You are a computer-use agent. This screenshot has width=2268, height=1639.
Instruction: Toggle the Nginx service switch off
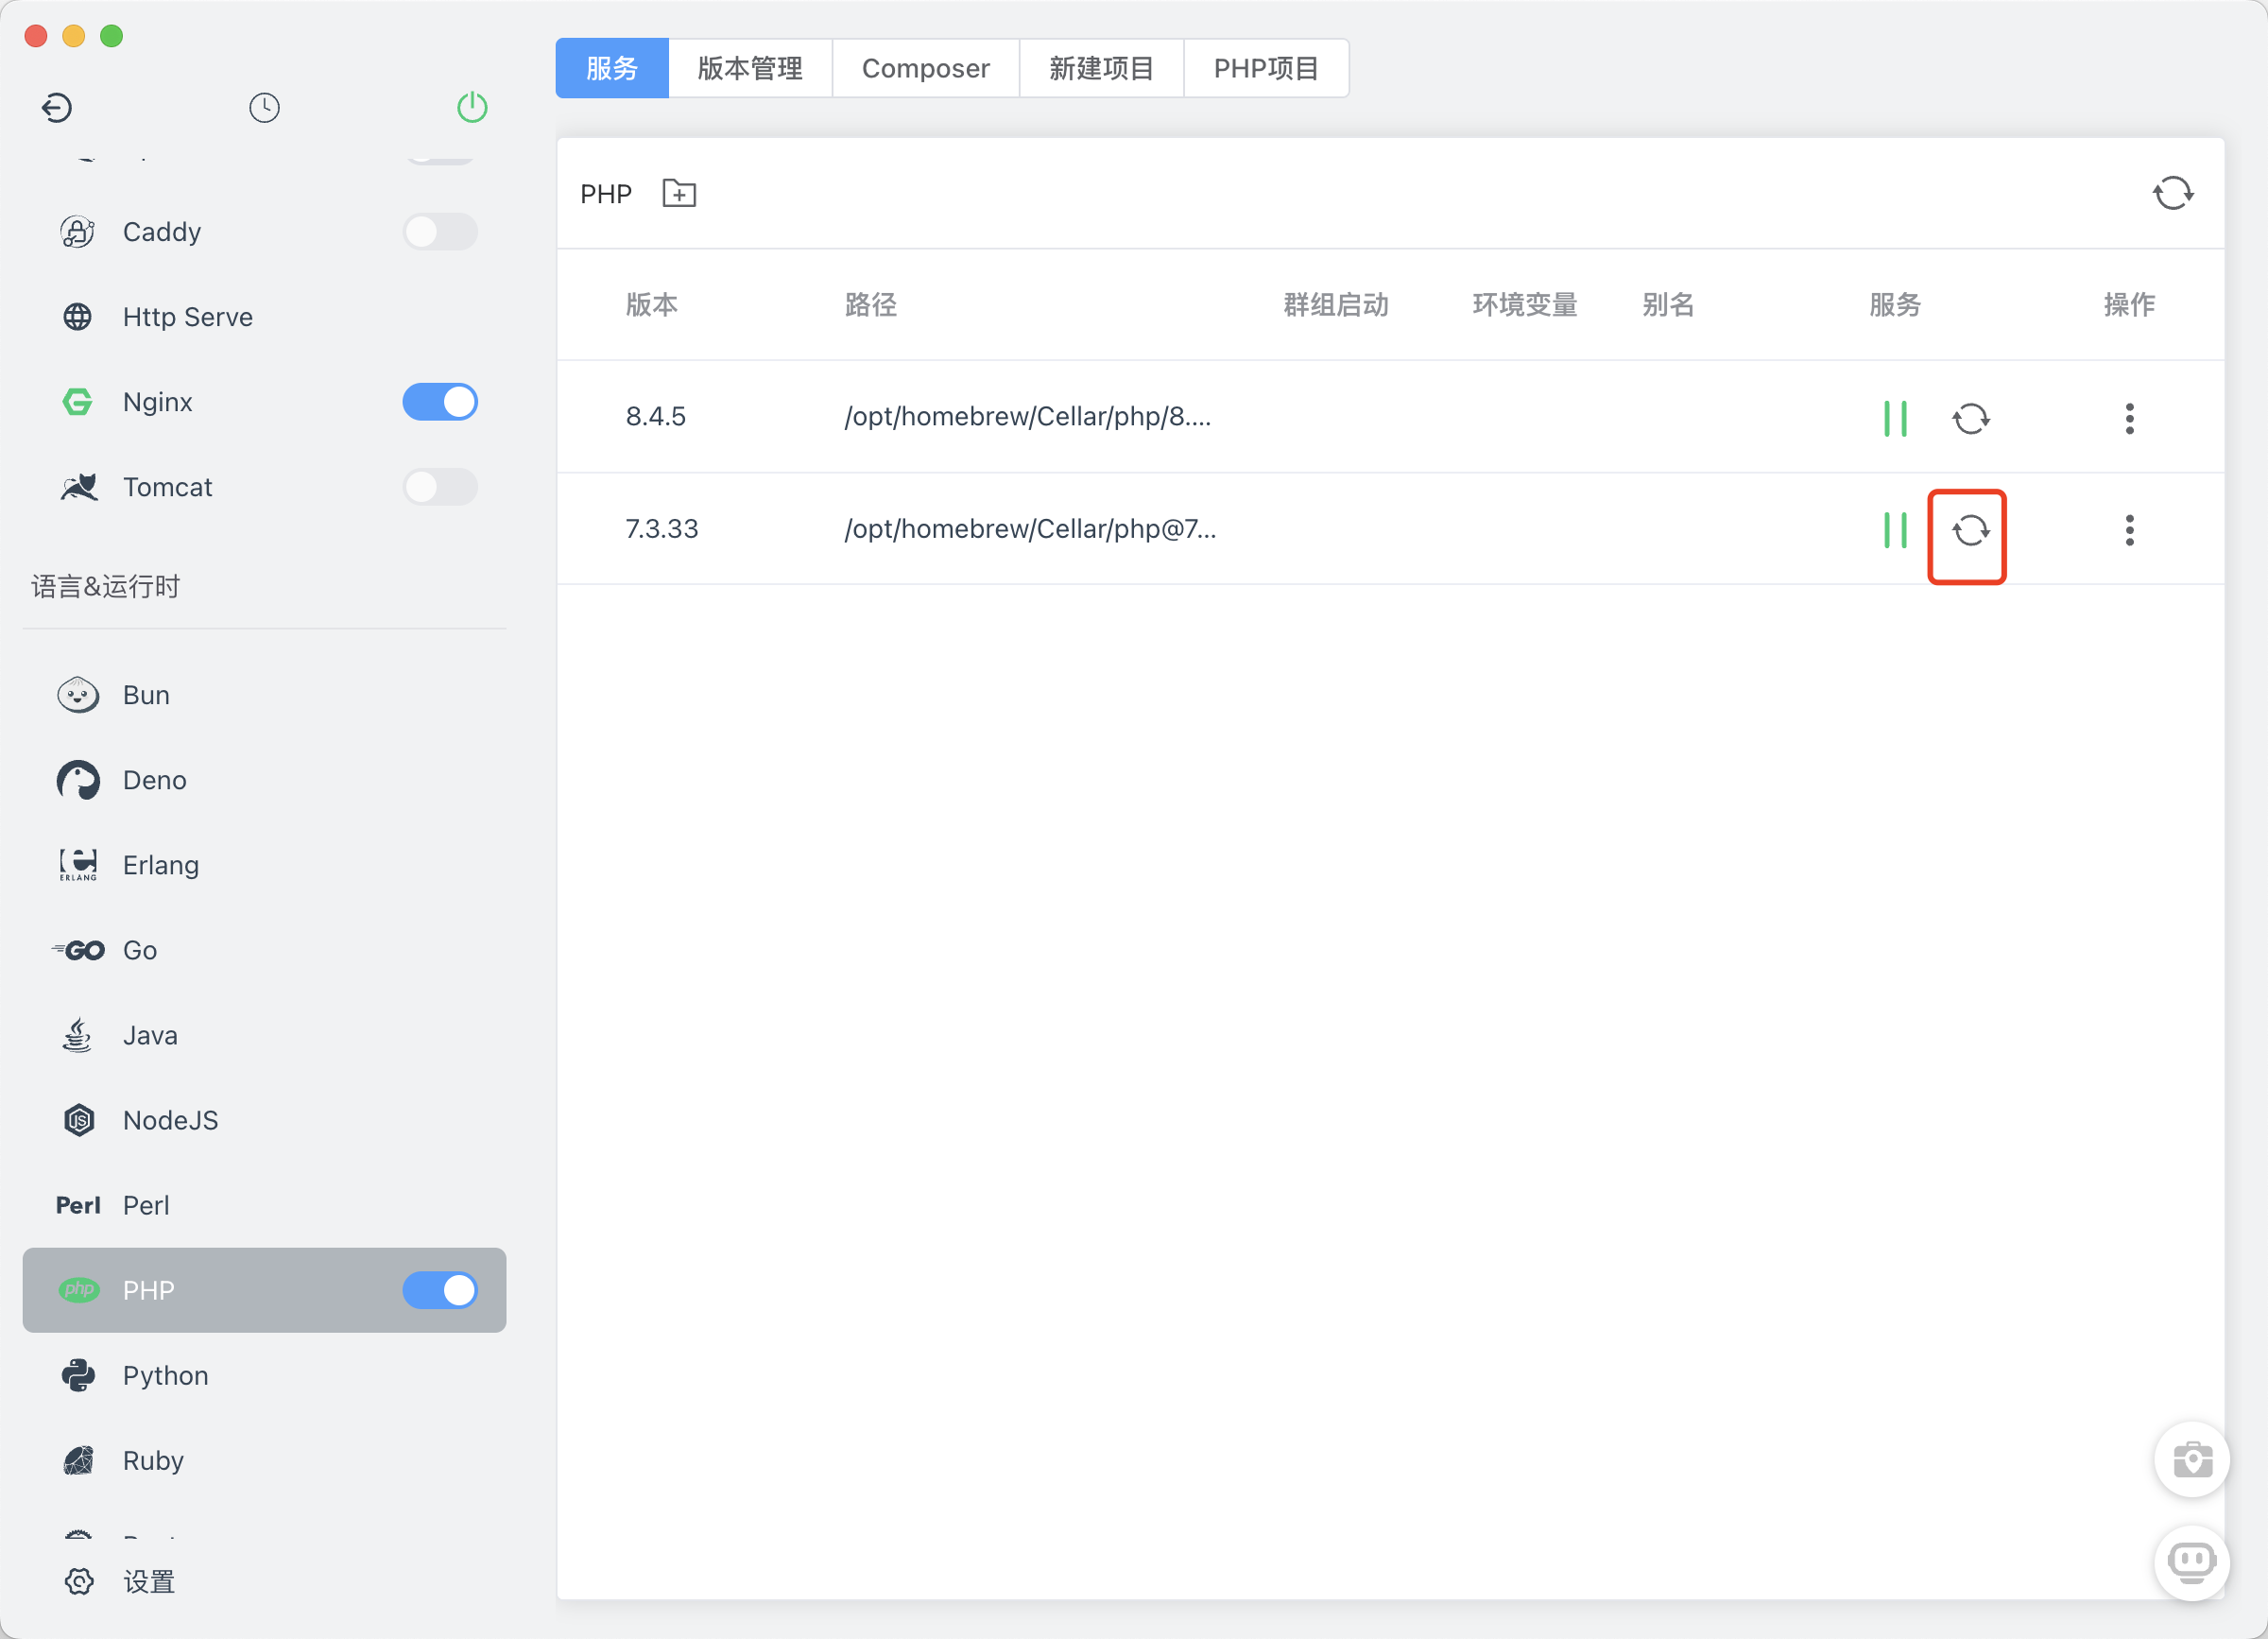[440, 402]
